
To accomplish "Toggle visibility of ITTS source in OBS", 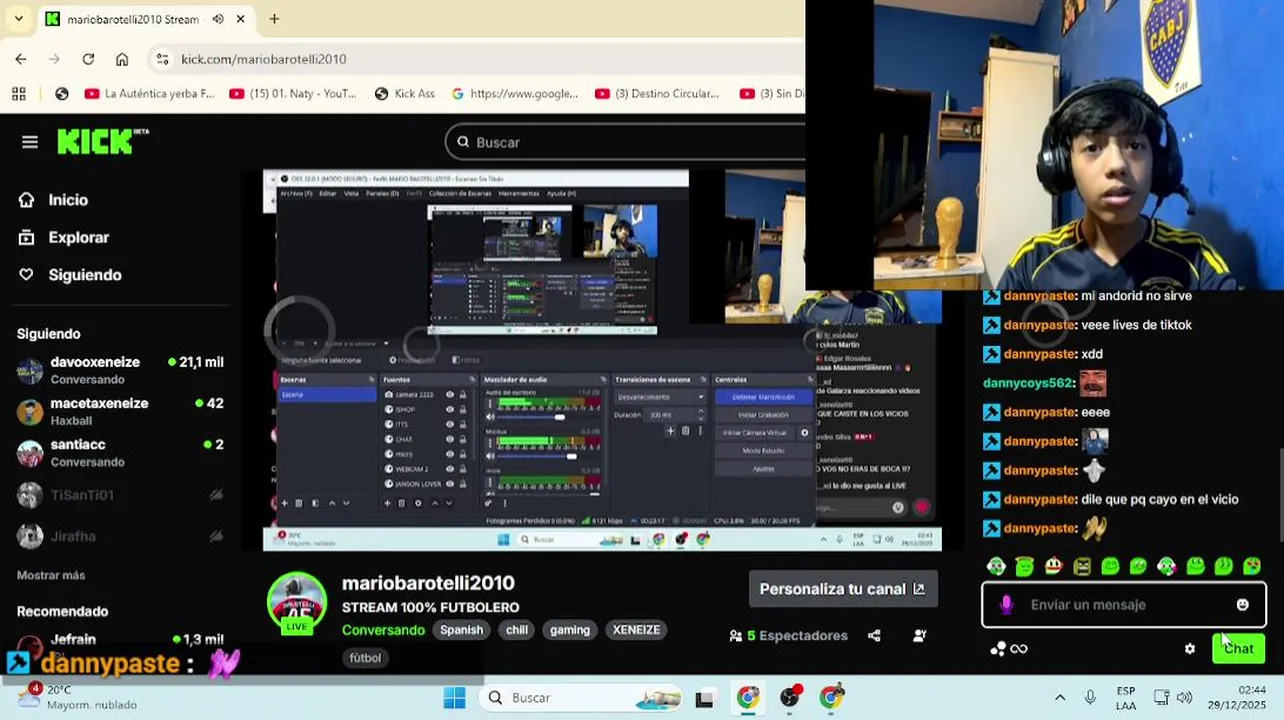I will click(450, 424).
